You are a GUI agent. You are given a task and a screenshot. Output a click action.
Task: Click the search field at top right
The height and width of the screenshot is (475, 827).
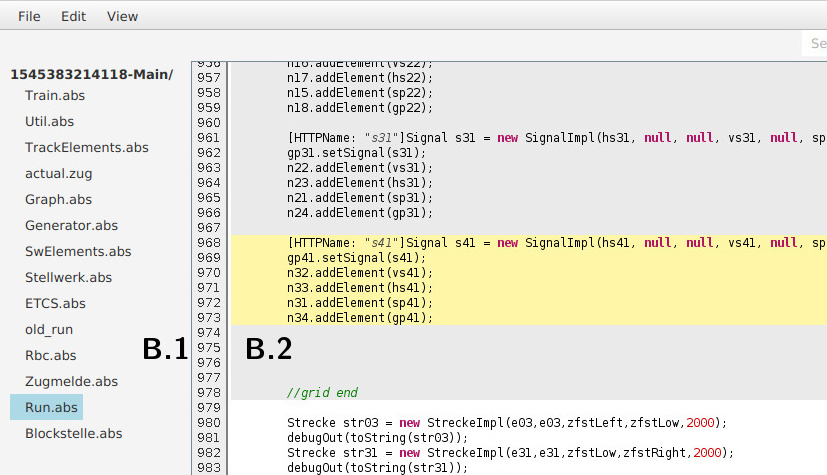point(815,44)
